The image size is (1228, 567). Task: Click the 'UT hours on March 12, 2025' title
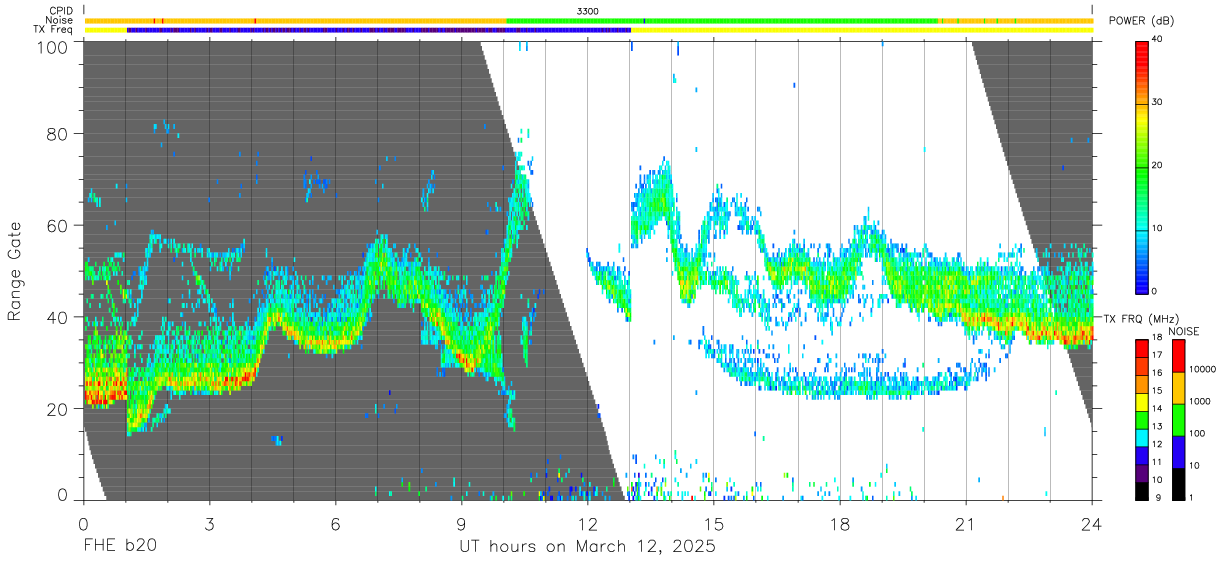[587, 547]
